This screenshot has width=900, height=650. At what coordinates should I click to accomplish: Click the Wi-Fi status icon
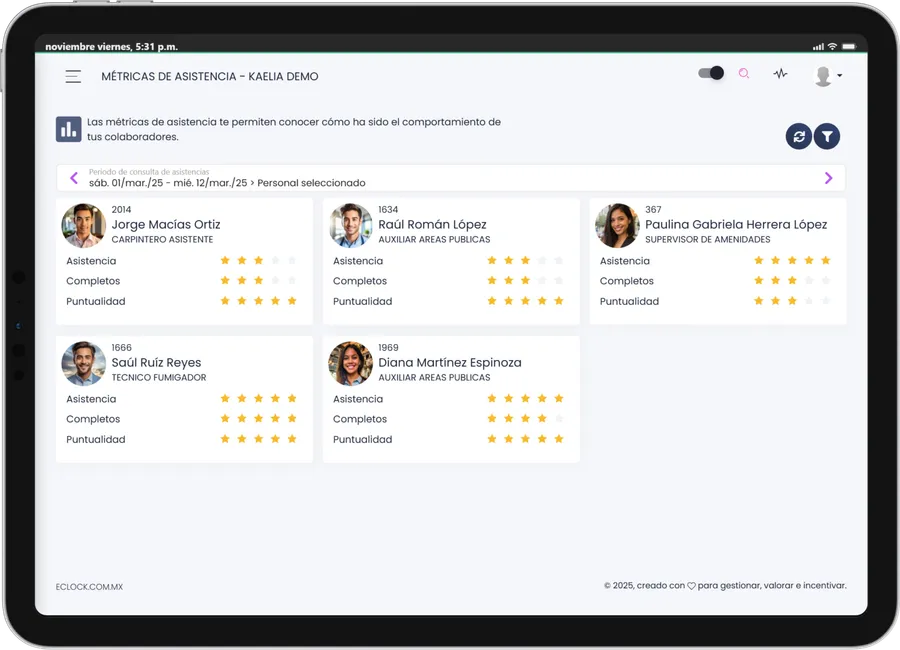tap(832, 47)
